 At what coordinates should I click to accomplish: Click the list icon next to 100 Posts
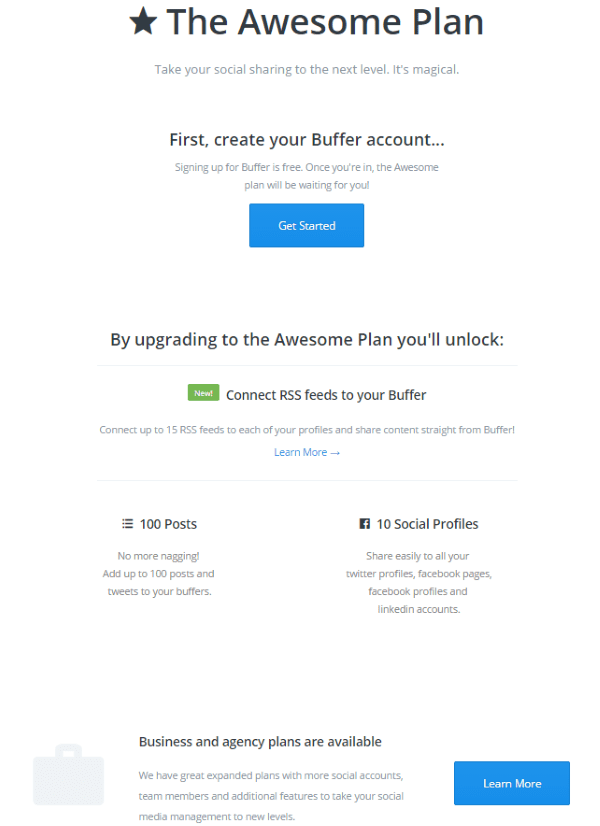pyautogui.click(x=127, y=523)
